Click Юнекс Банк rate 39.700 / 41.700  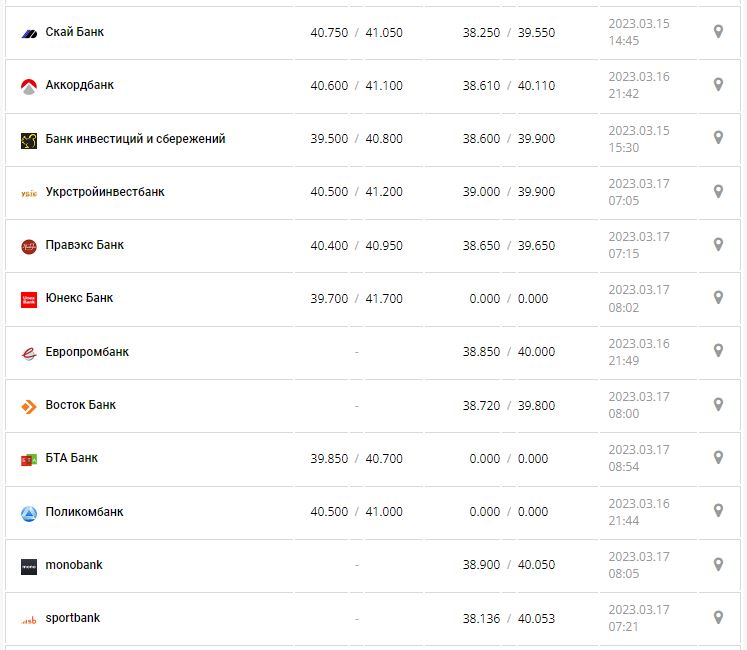[x=356, y=297]
